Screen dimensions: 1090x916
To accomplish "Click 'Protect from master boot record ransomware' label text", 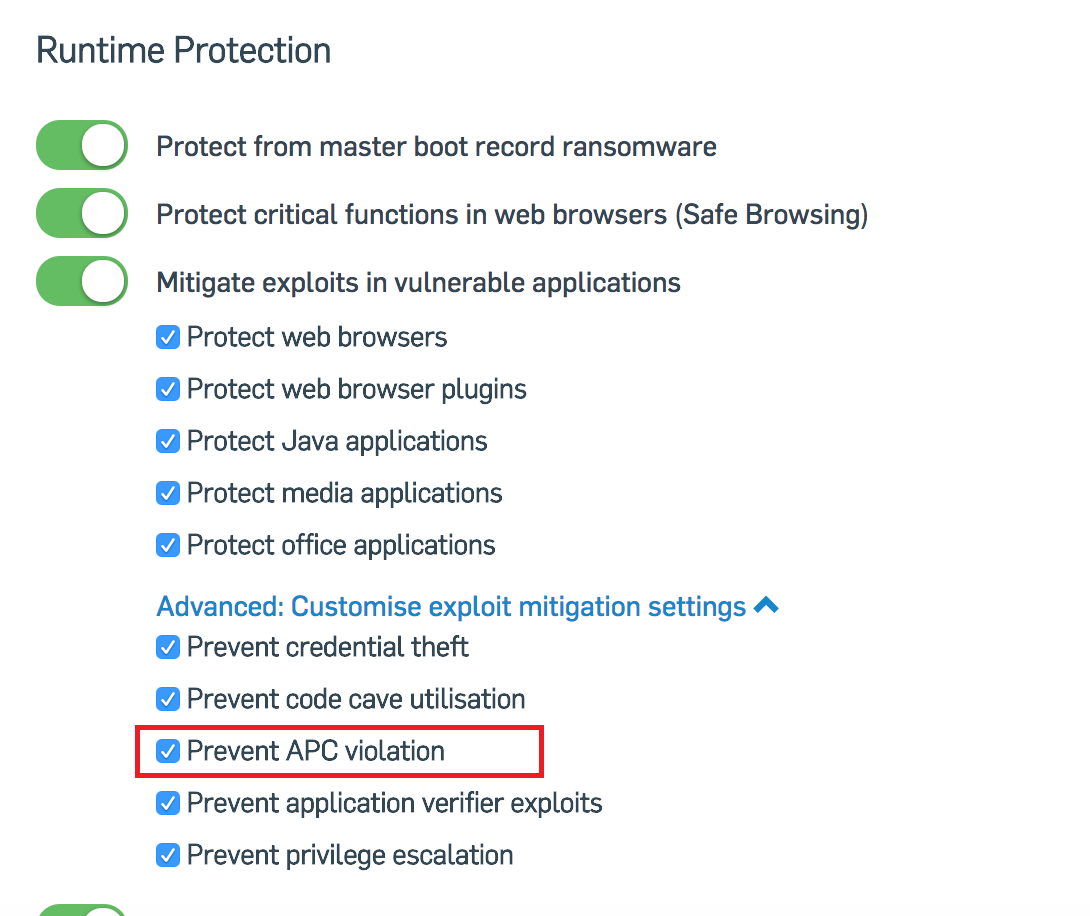I will pos(436,147).
